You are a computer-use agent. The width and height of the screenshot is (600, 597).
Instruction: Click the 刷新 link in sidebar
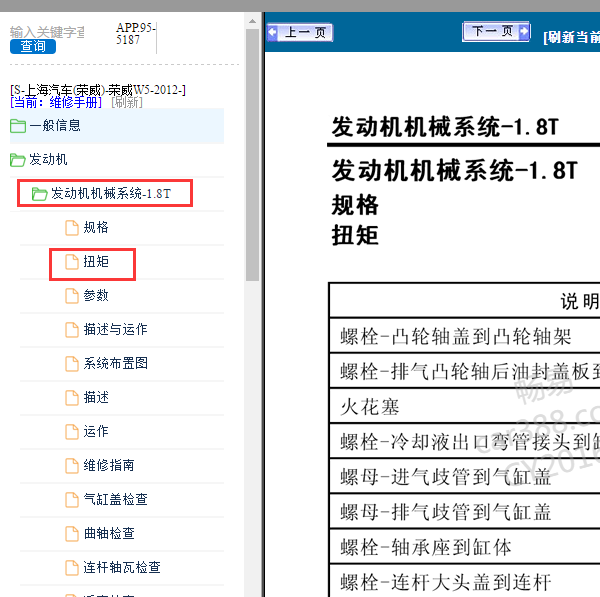[127, 102]
